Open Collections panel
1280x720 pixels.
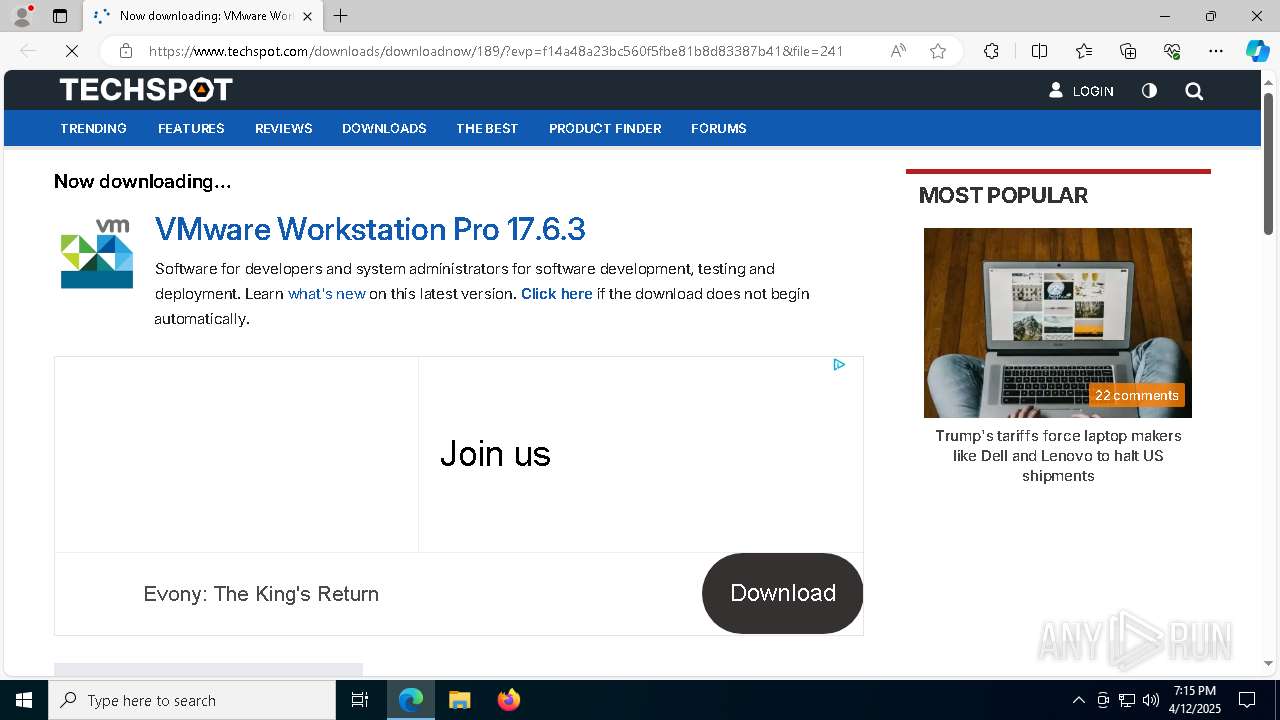pos(1128,51)
